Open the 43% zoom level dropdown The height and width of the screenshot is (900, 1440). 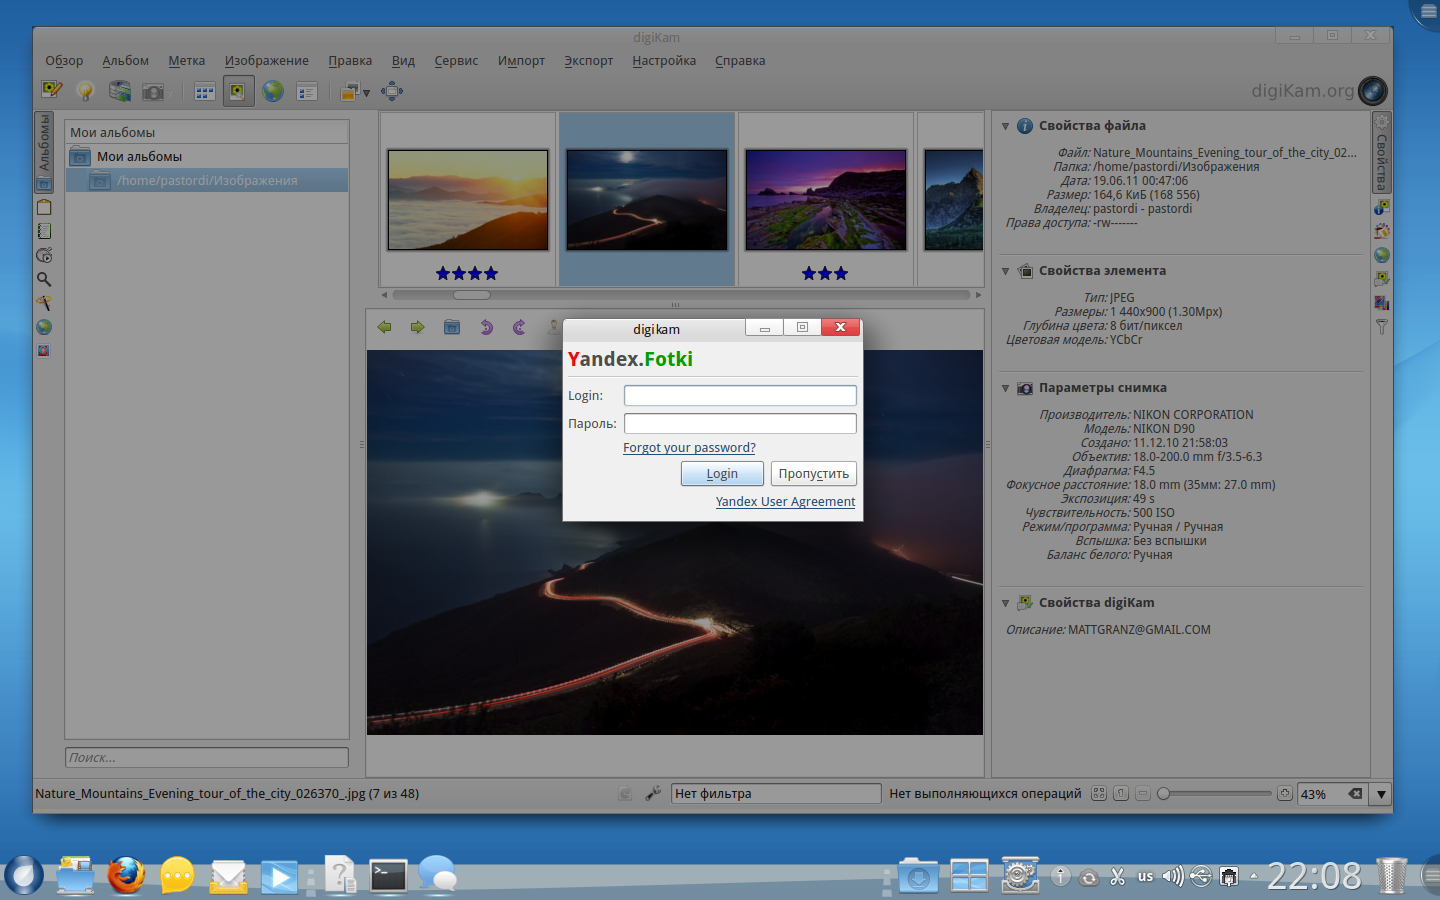pos(1381,794)
